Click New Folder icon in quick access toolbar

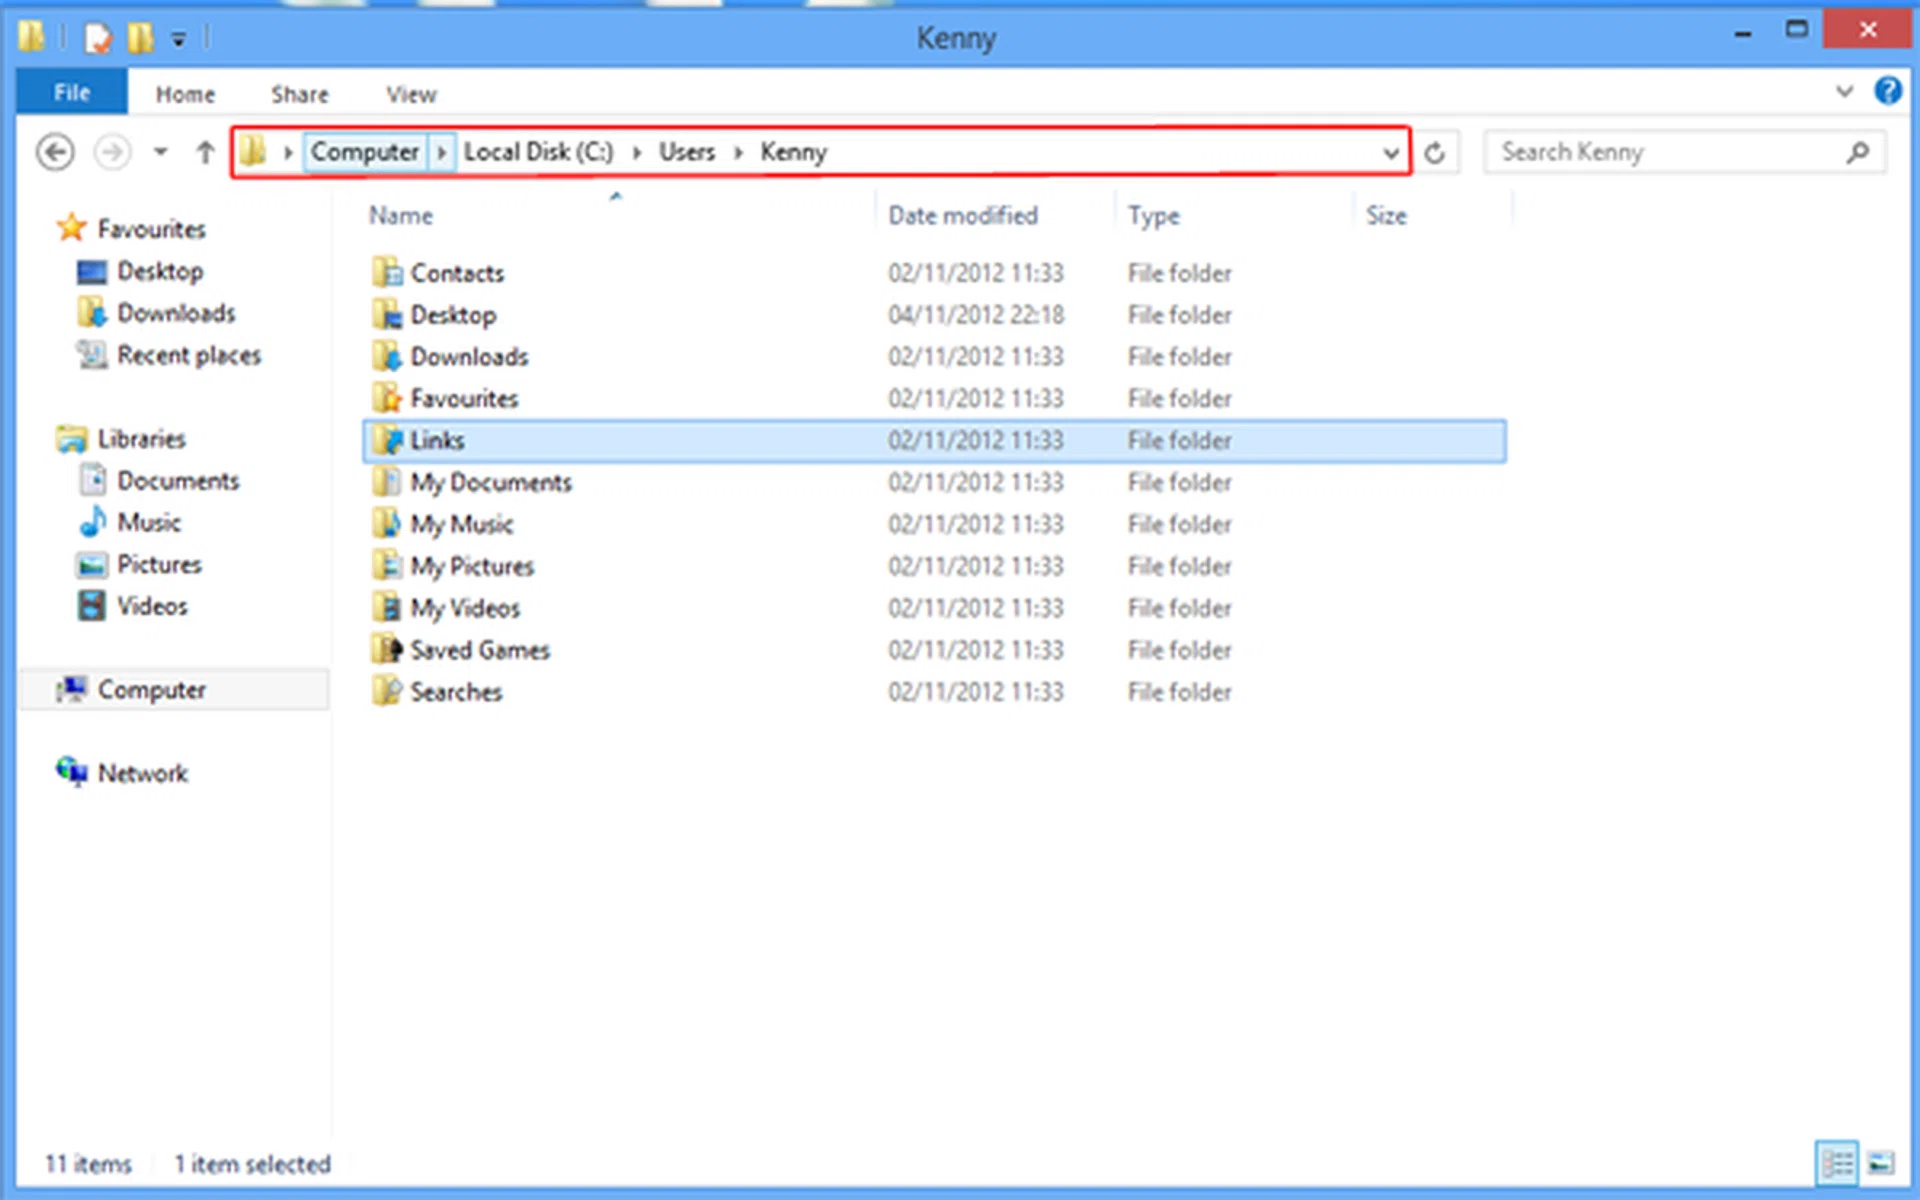[141, 38]
